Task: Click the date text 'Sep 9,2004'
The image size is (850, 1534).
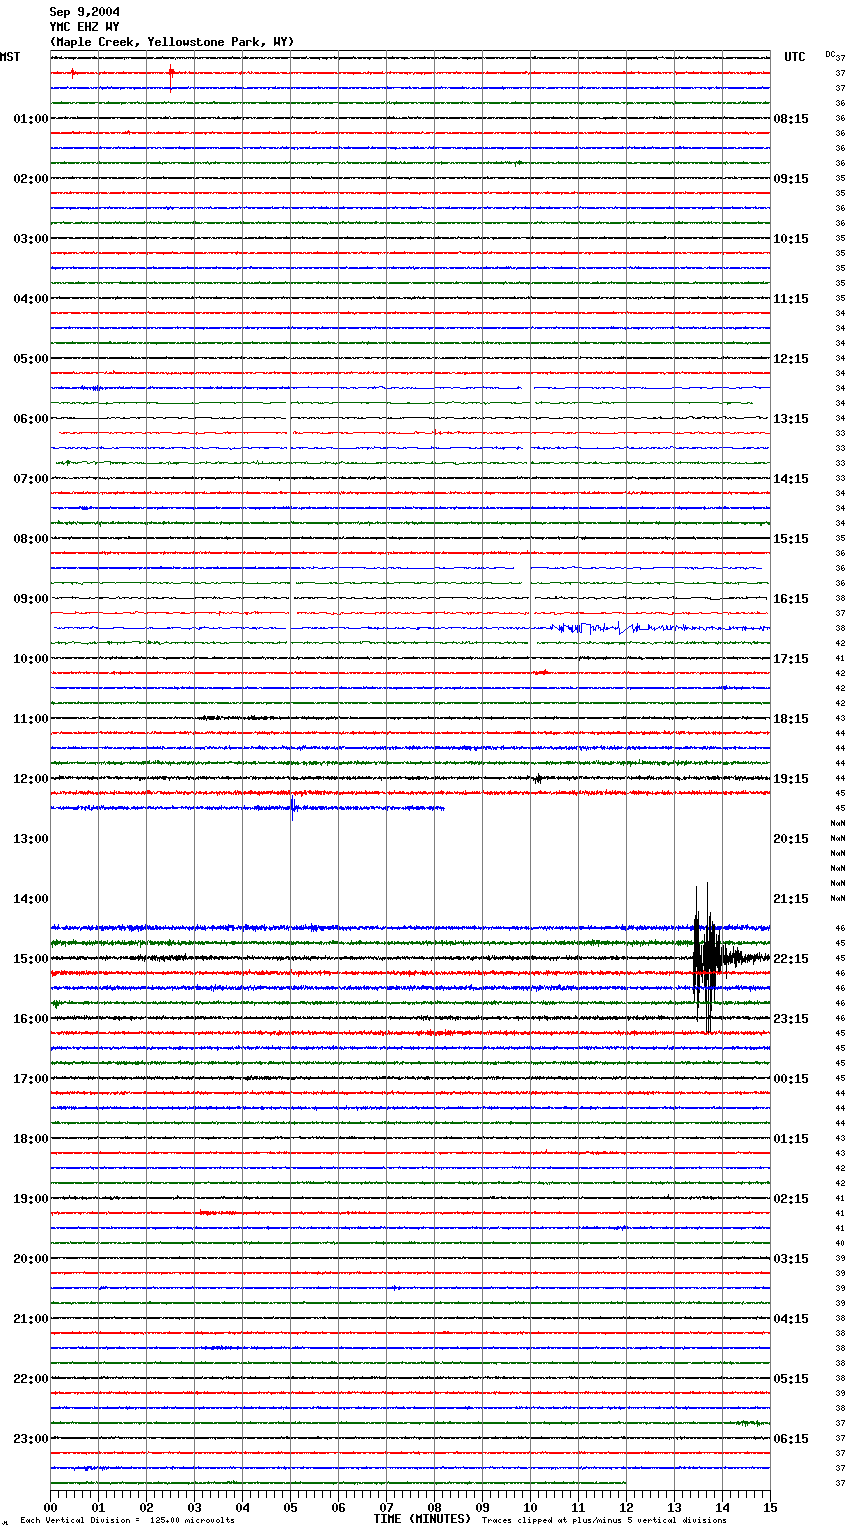Action: [84, 12]
